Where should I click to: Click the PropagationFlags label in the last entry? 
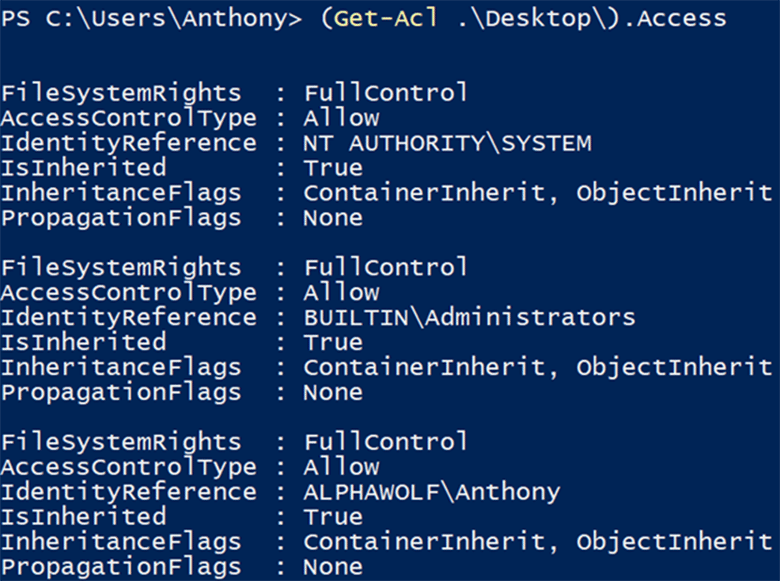pos(121,567)
